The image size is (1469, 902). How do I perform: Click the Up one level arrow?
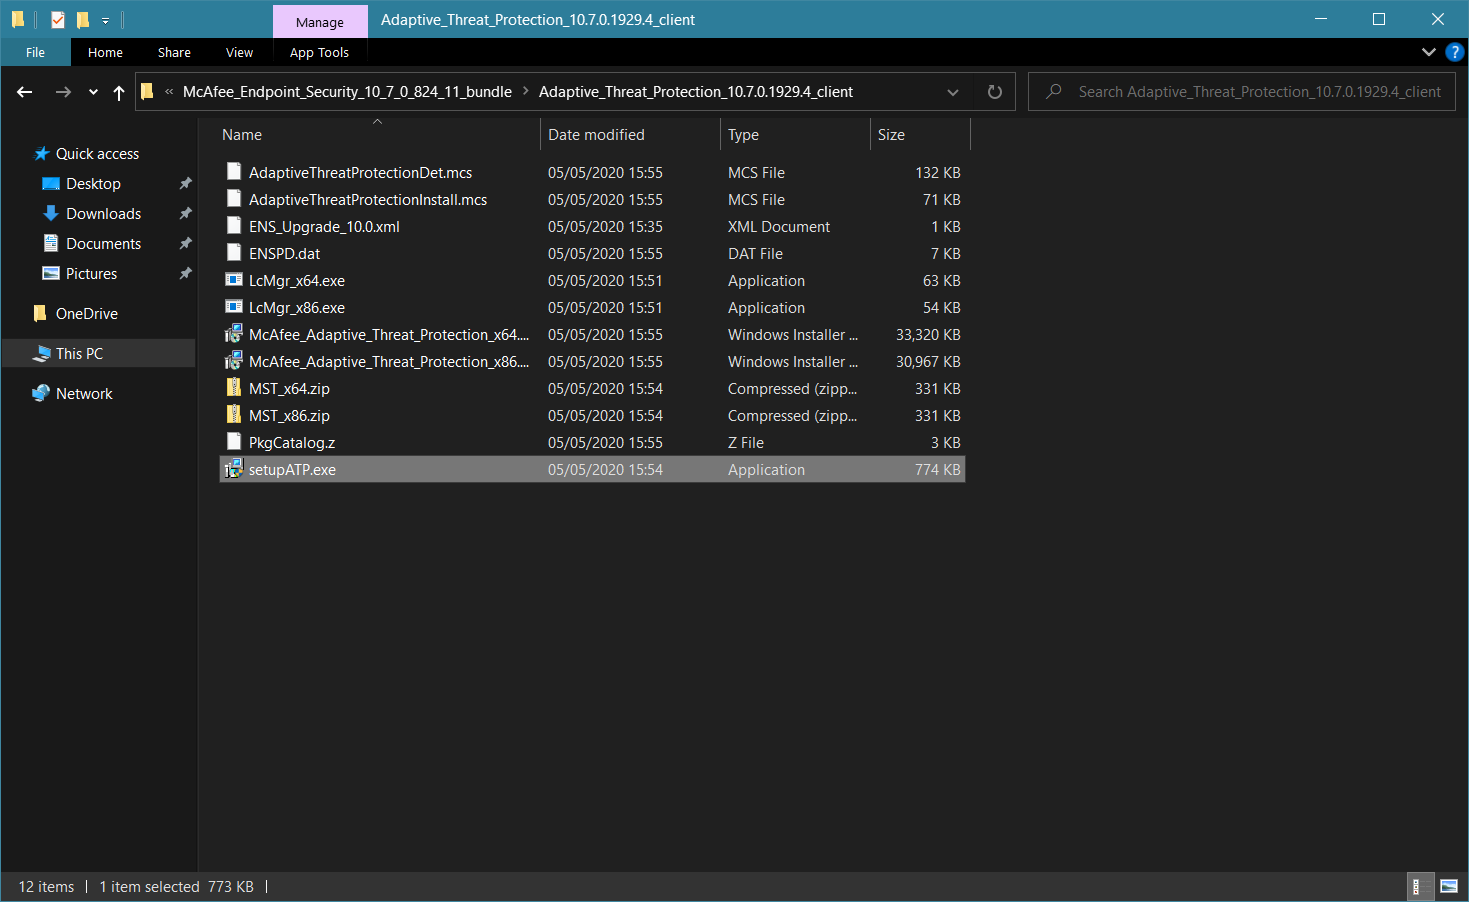pyautogui.click(x=119, y=92)
